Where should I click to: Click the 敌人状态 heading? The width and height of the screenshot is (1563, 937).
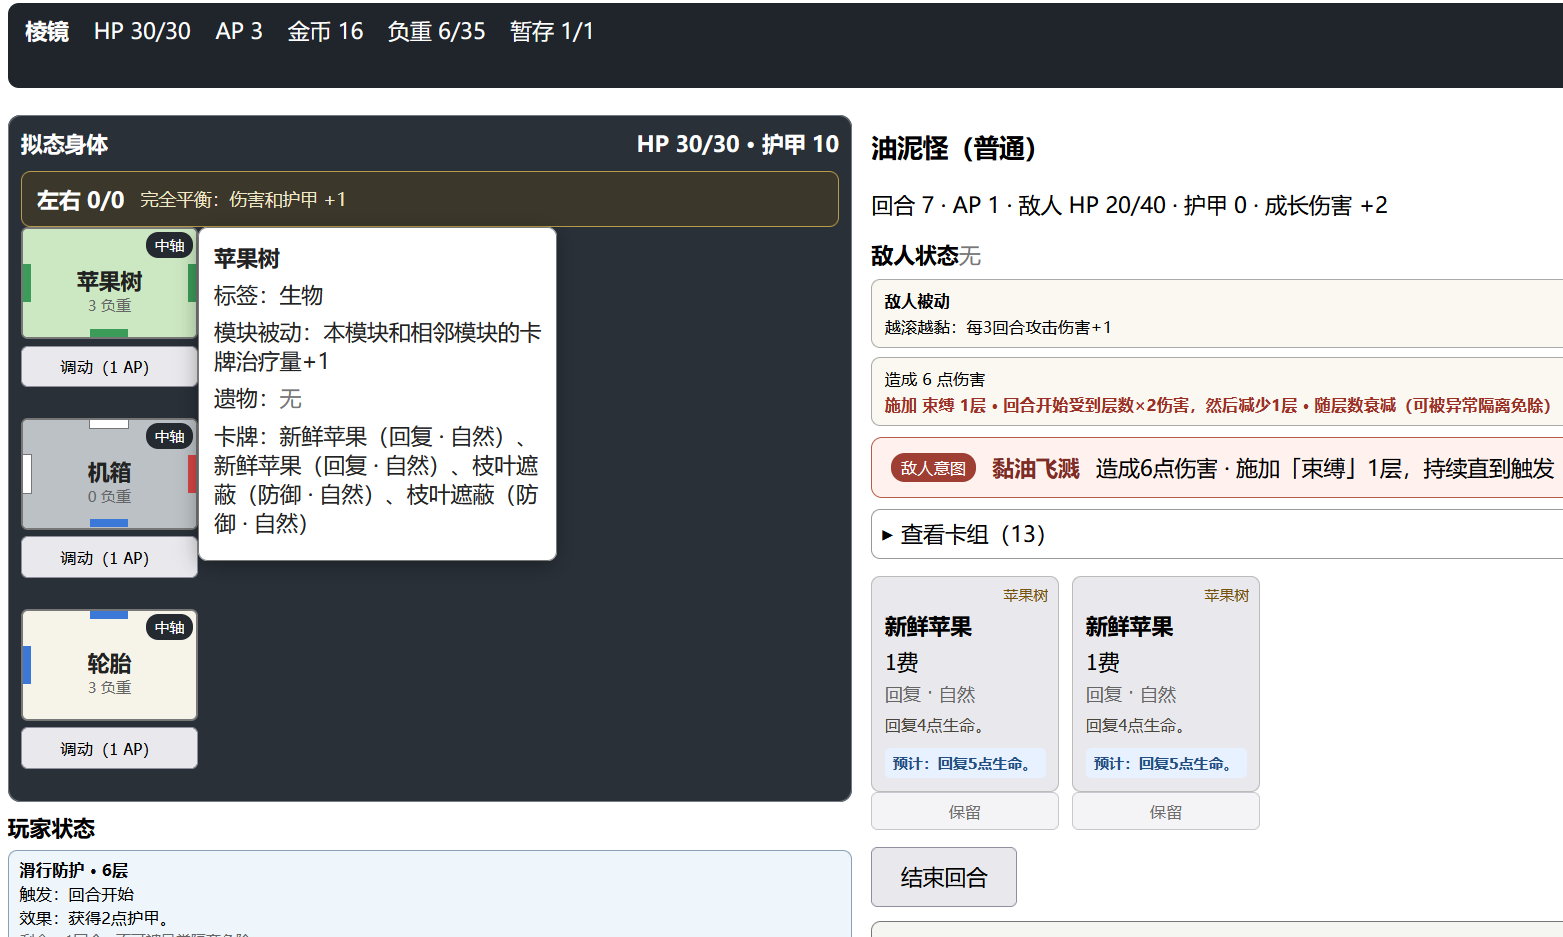[914, 255]
